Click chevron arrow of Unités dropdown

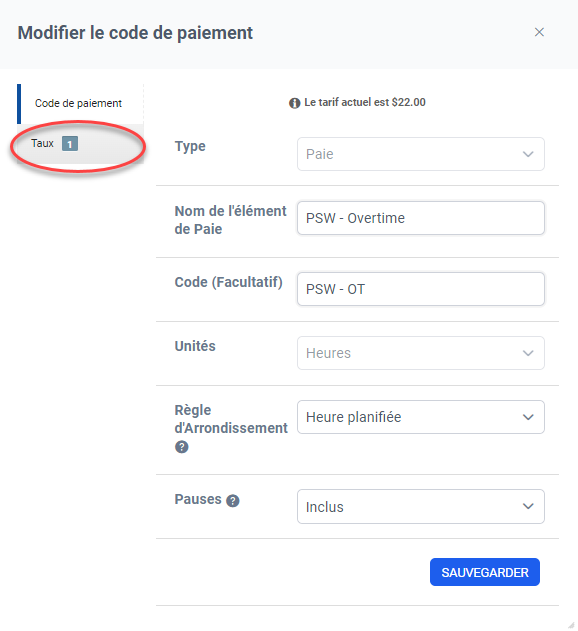[x=528, y=353]
